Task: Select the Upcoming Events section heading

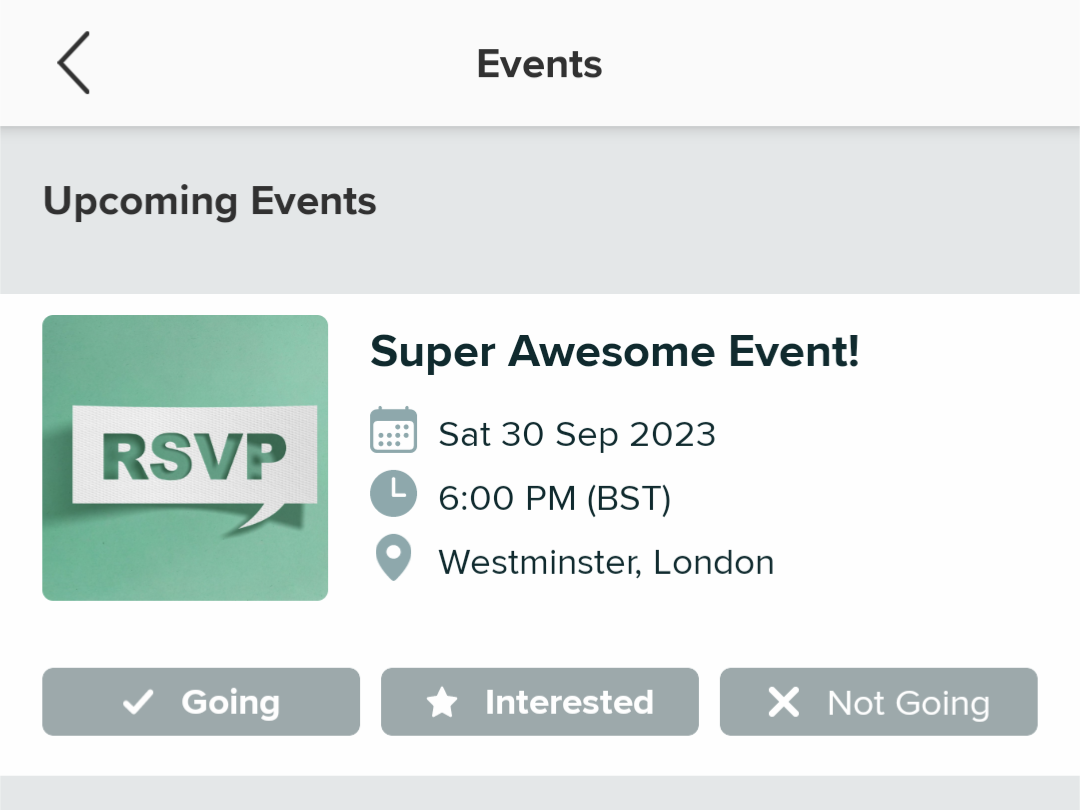Action: click(x=209, y=201)
